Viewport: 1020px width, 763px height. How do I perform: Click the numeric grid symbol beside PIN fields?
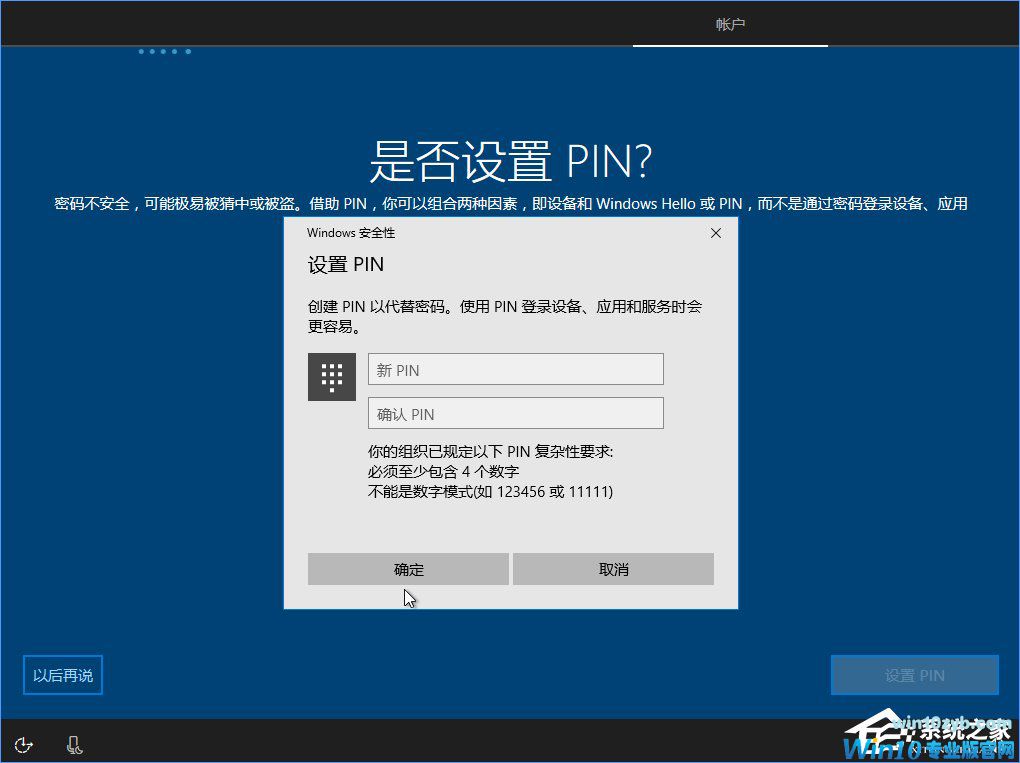331,377
